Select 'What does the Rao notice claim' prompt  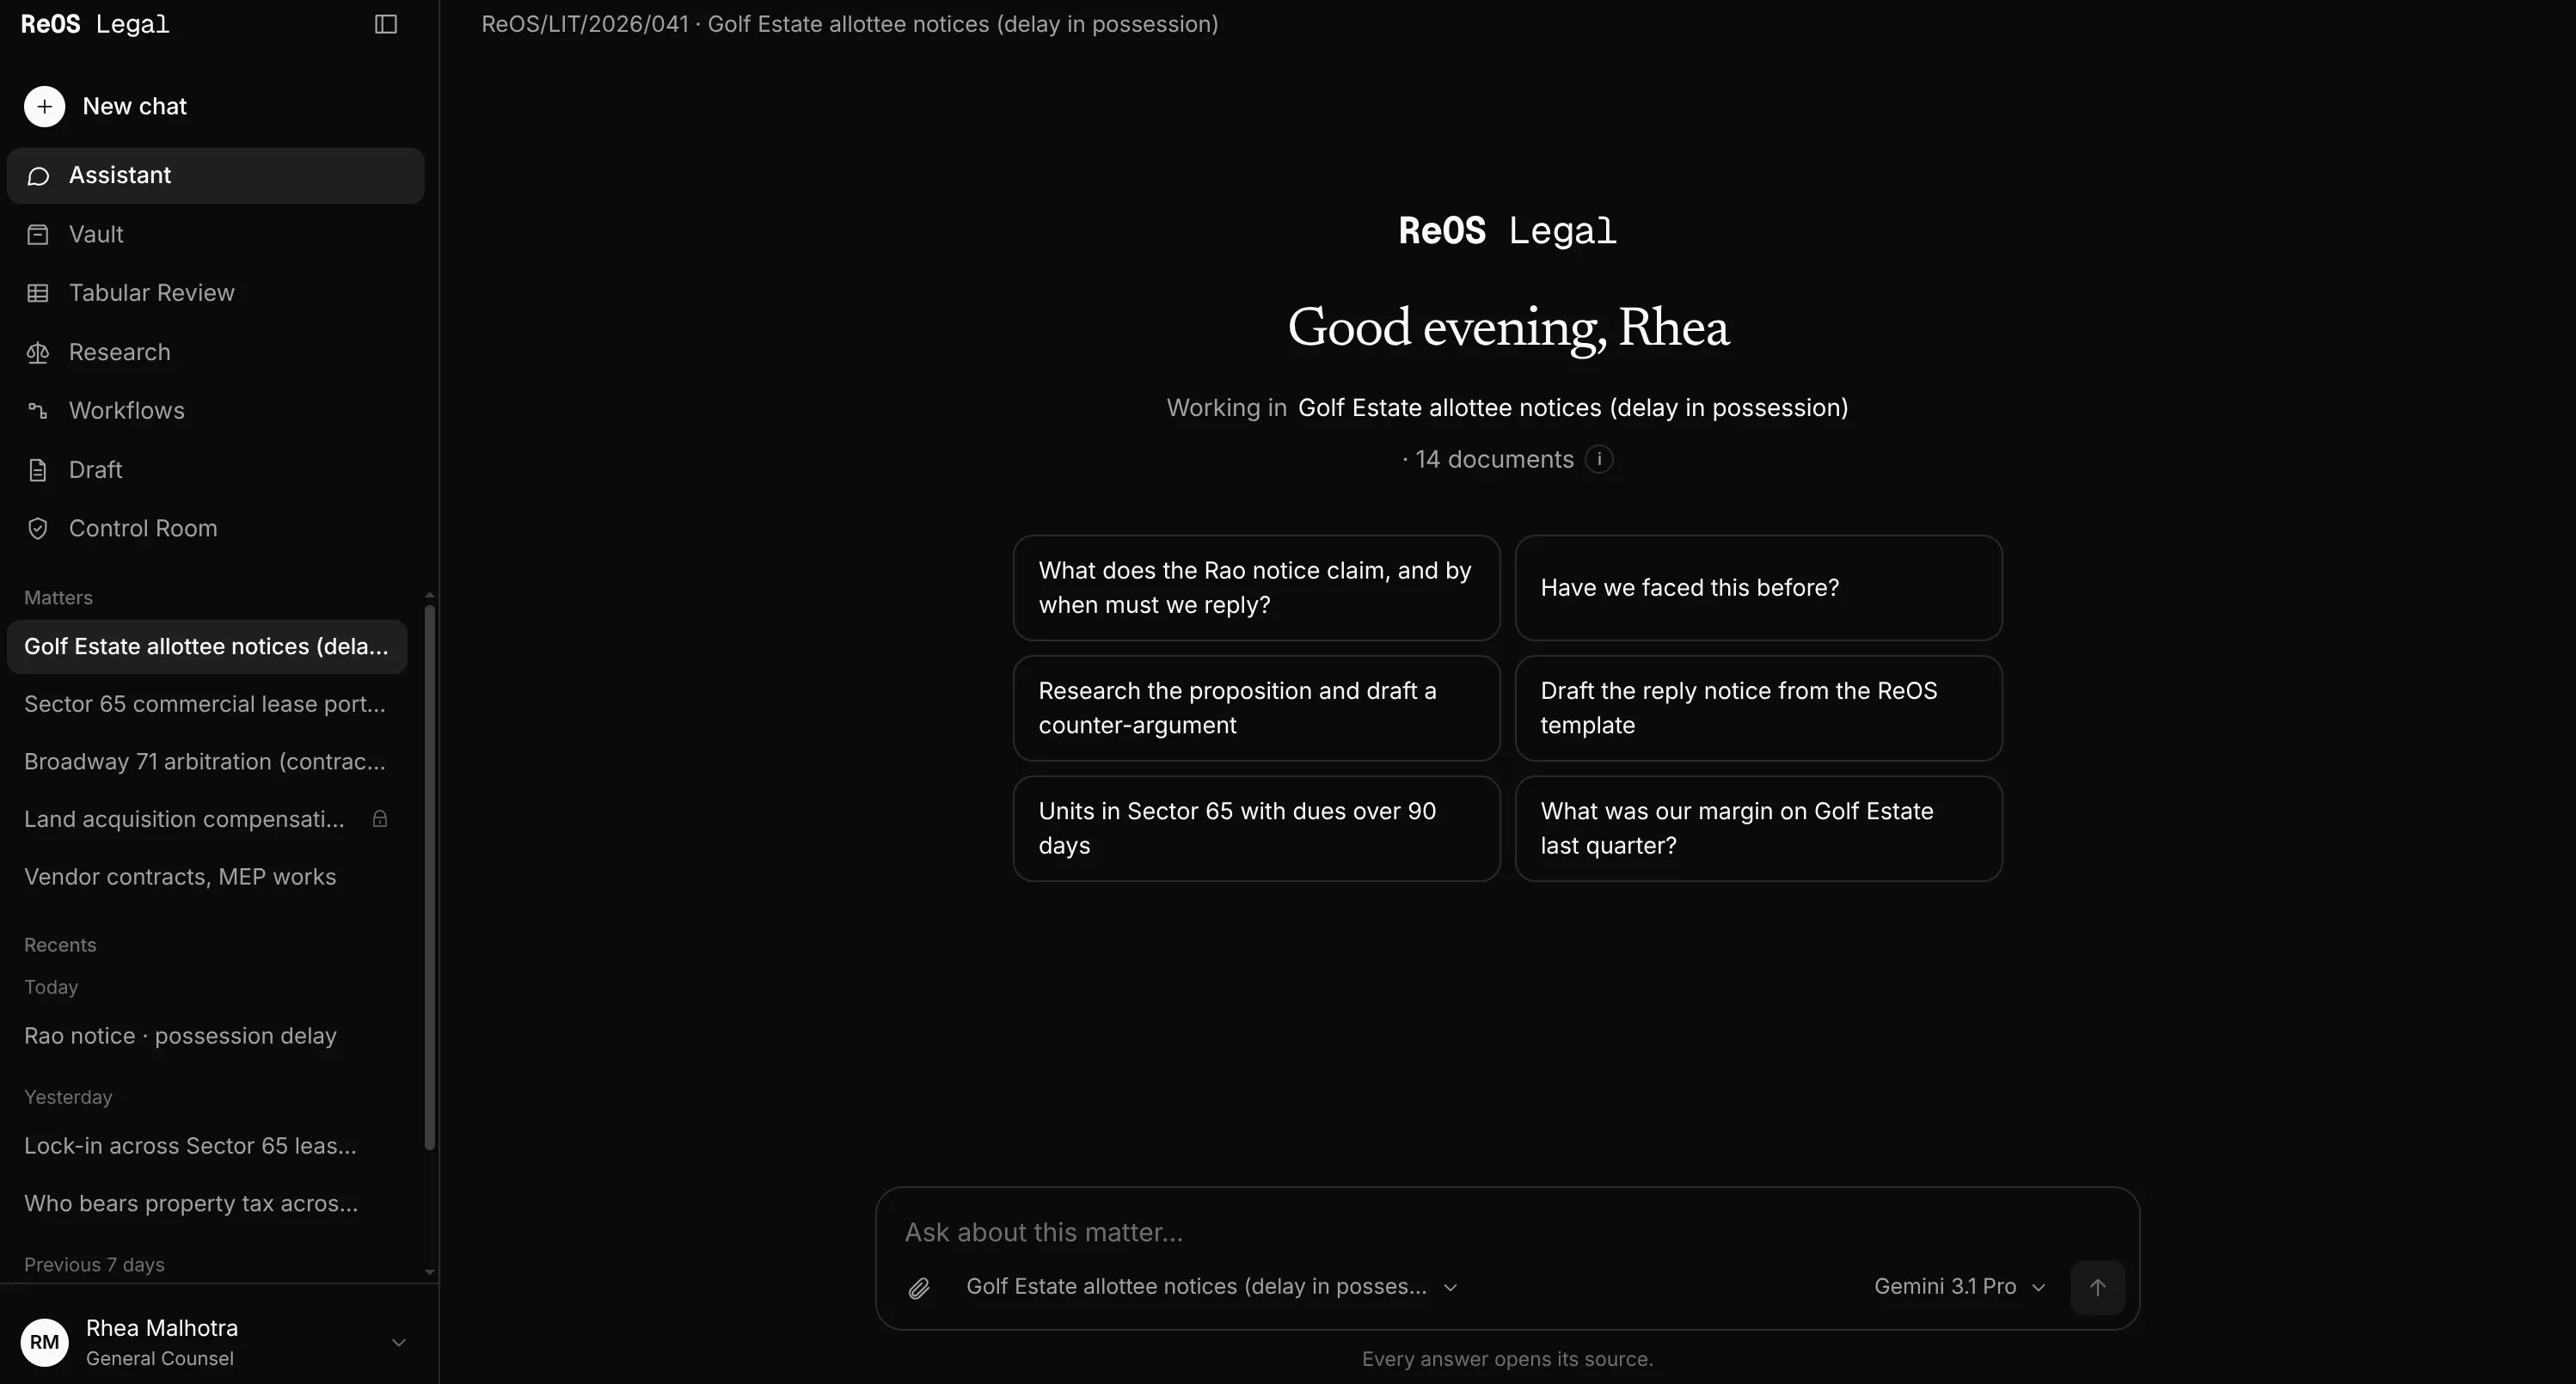(x=1256, y=588)
